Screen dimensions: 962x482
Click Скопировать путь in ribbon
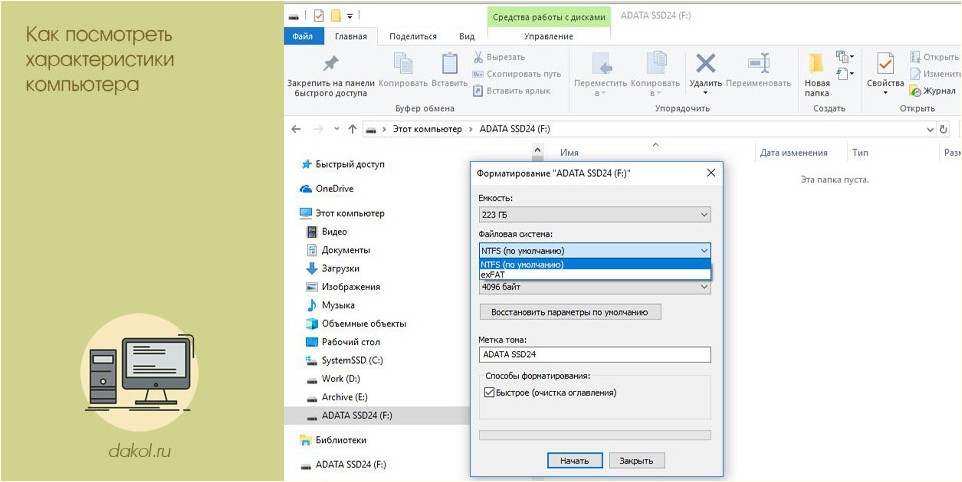[517, 74]
